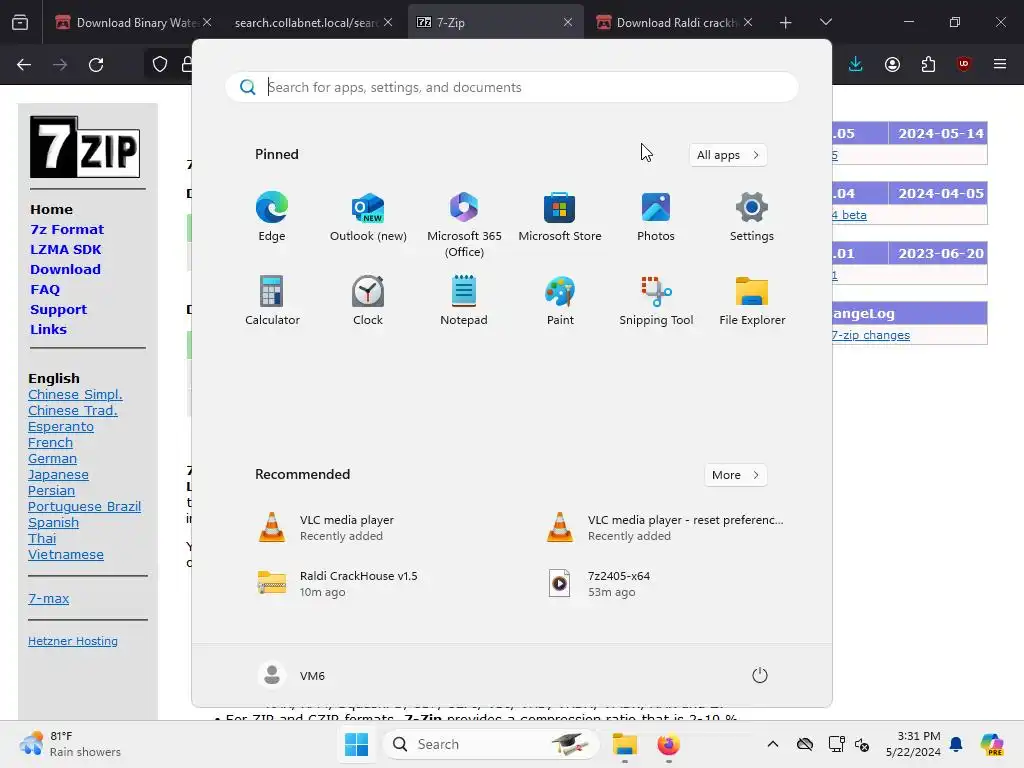Image resolution: width=1024 pixels, height=768 pixels.
Task: Open a new browser tab
Action: coord(786,23)
